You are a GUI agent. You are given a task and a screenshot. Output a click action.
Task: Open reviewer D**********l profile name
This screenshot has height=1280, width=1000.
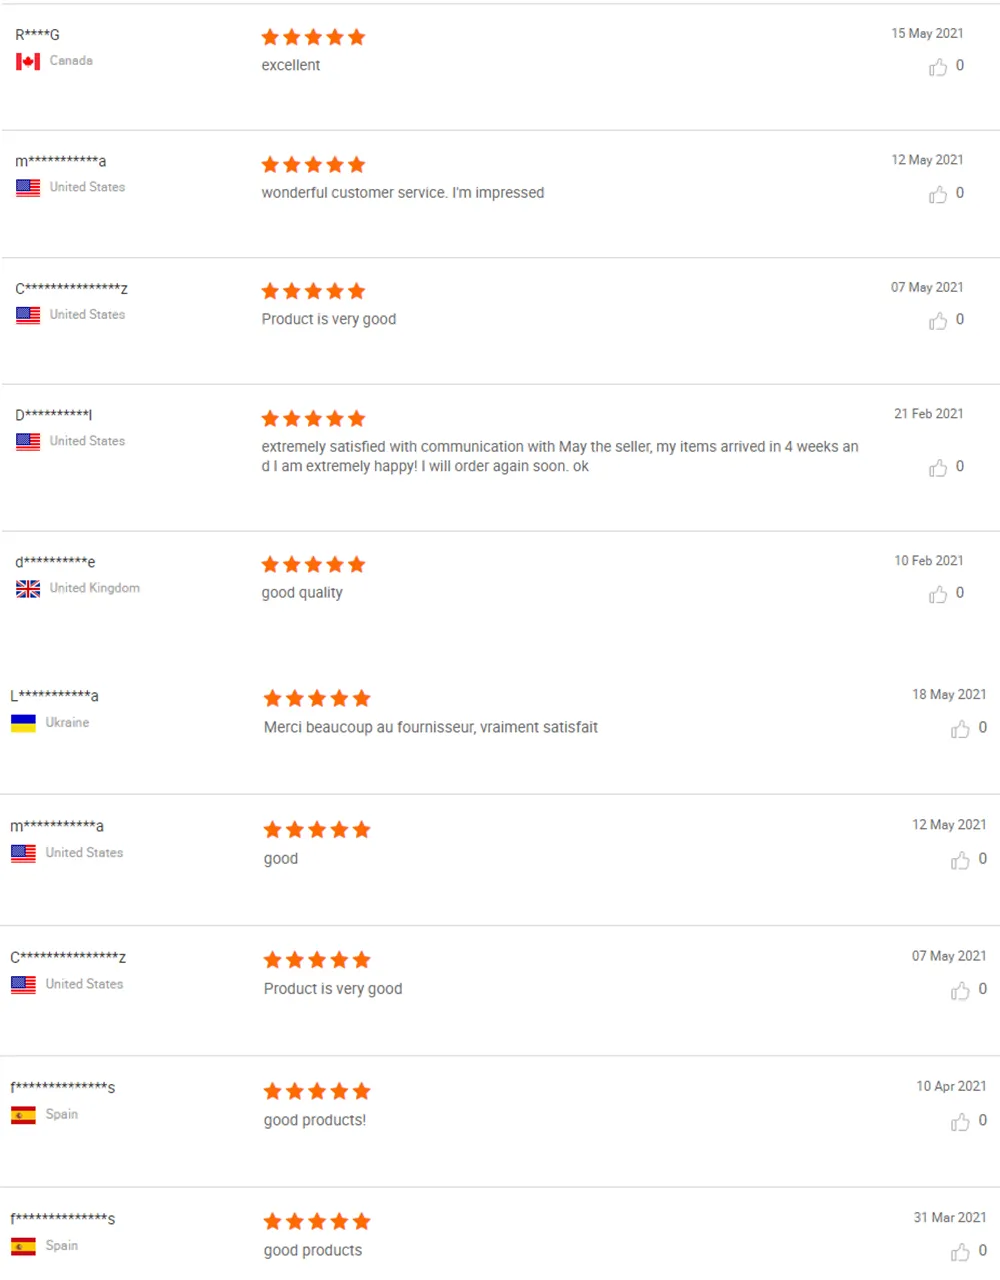coord(54,414)
